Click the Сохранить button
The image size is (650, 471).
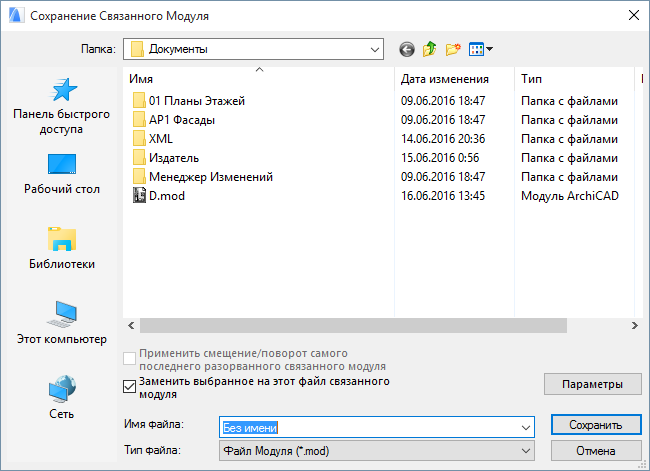click(x=595, y=425)
